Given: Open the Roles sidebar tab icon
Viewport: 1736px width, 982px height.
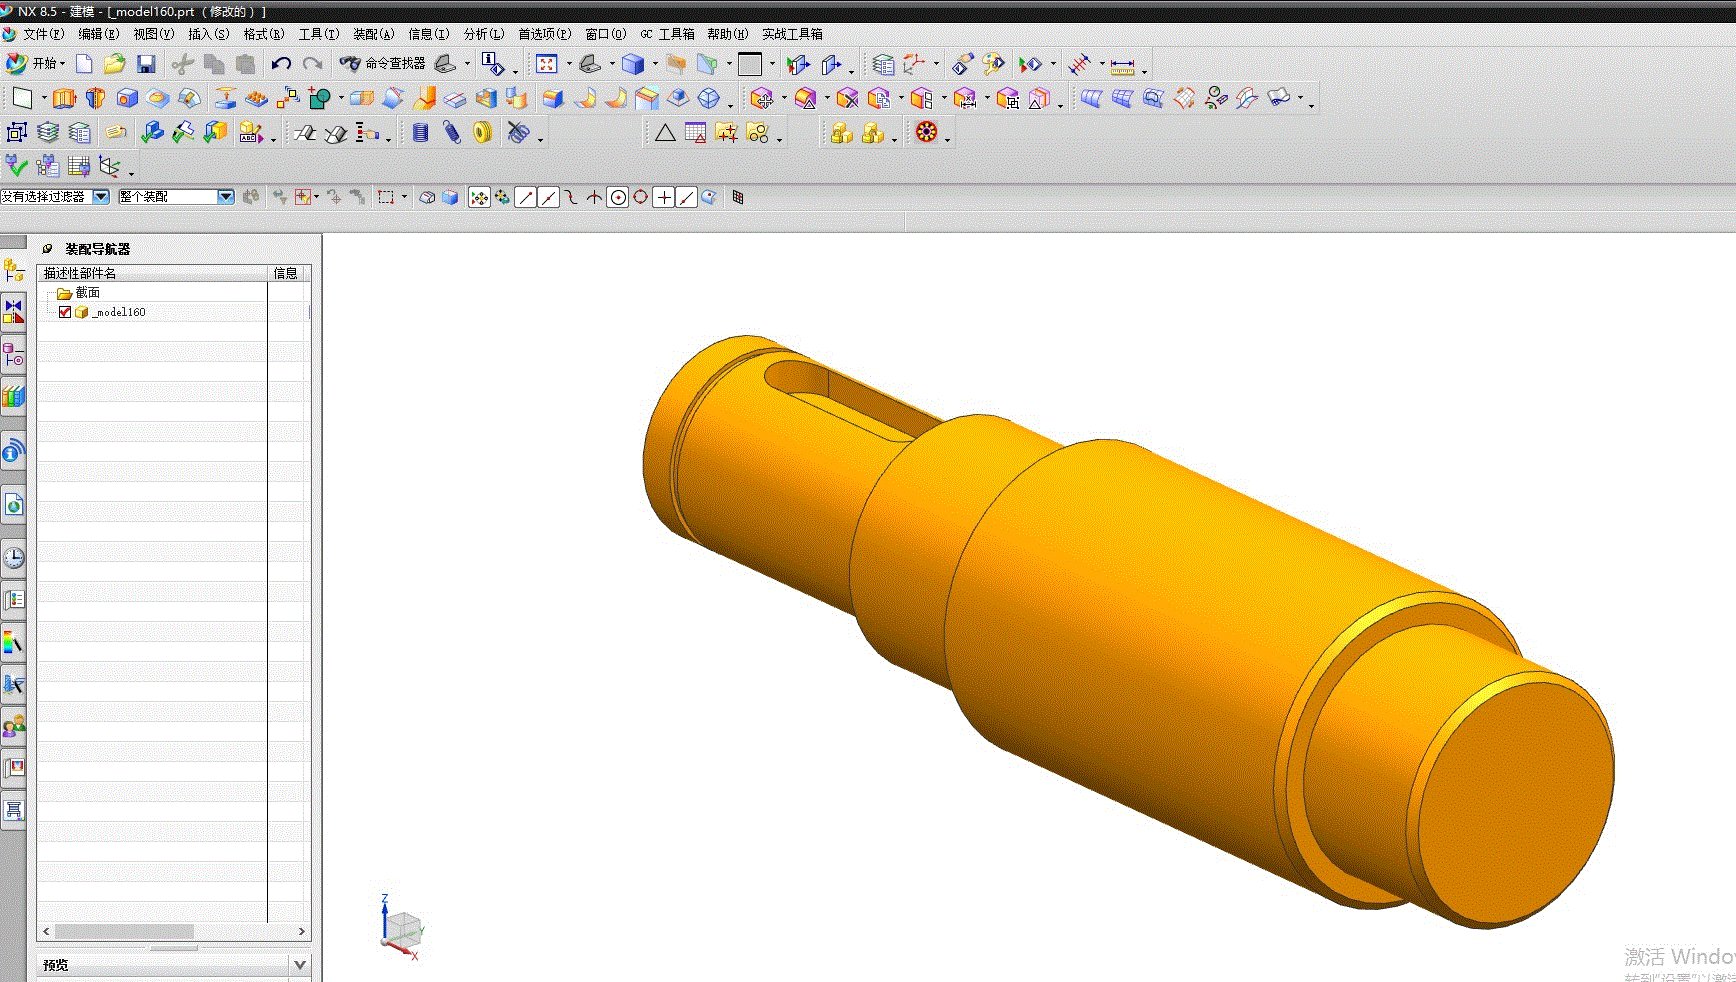Looking at the screenshot, I should [x=13, y=727].
